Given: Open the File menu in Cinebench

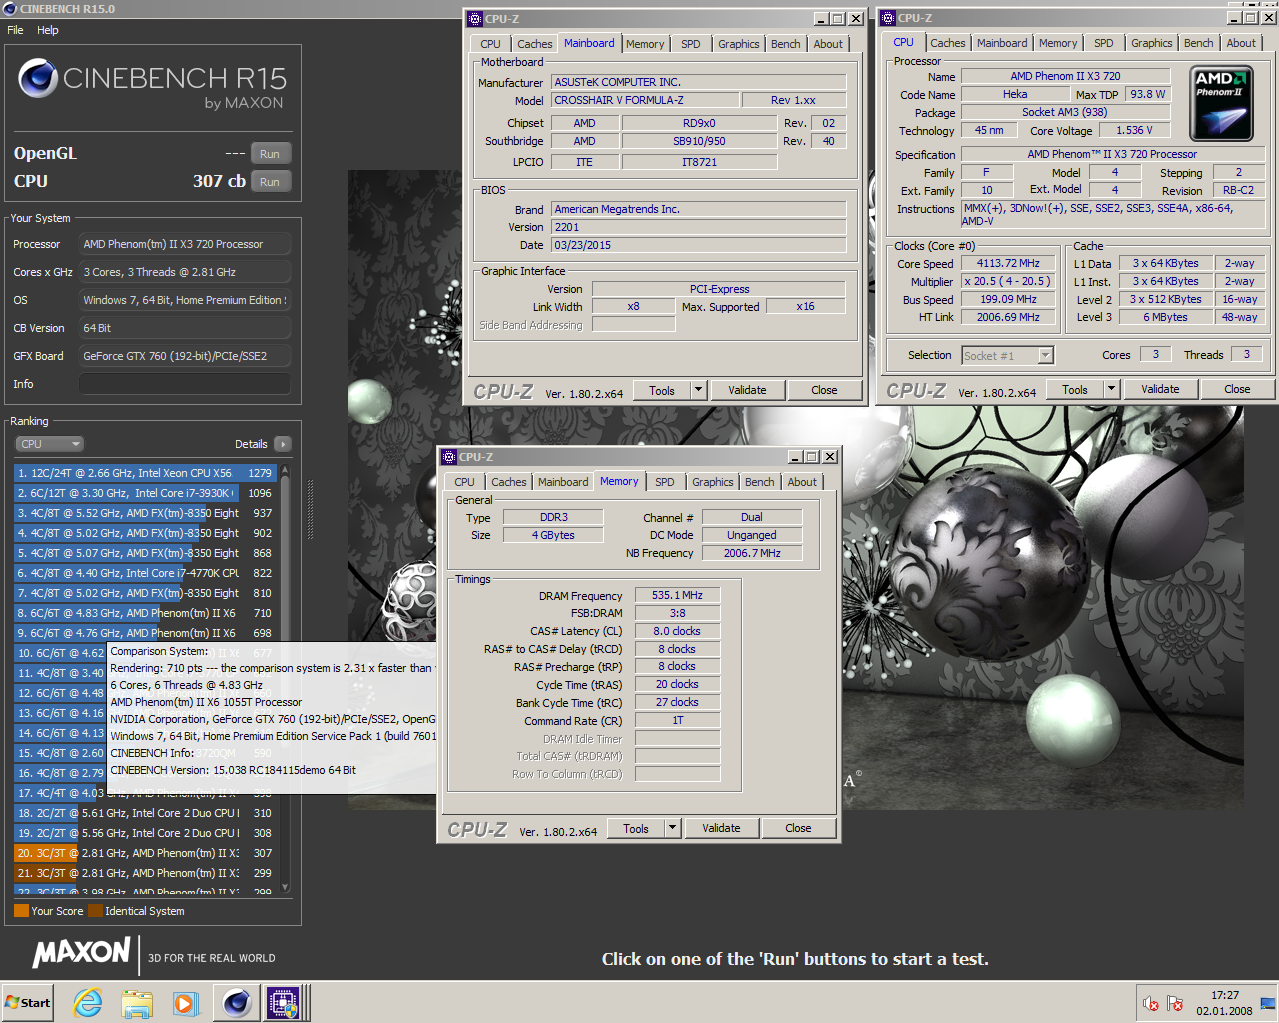Looking at the screenshot, I should pyautogui.click(x=15, y=30).
